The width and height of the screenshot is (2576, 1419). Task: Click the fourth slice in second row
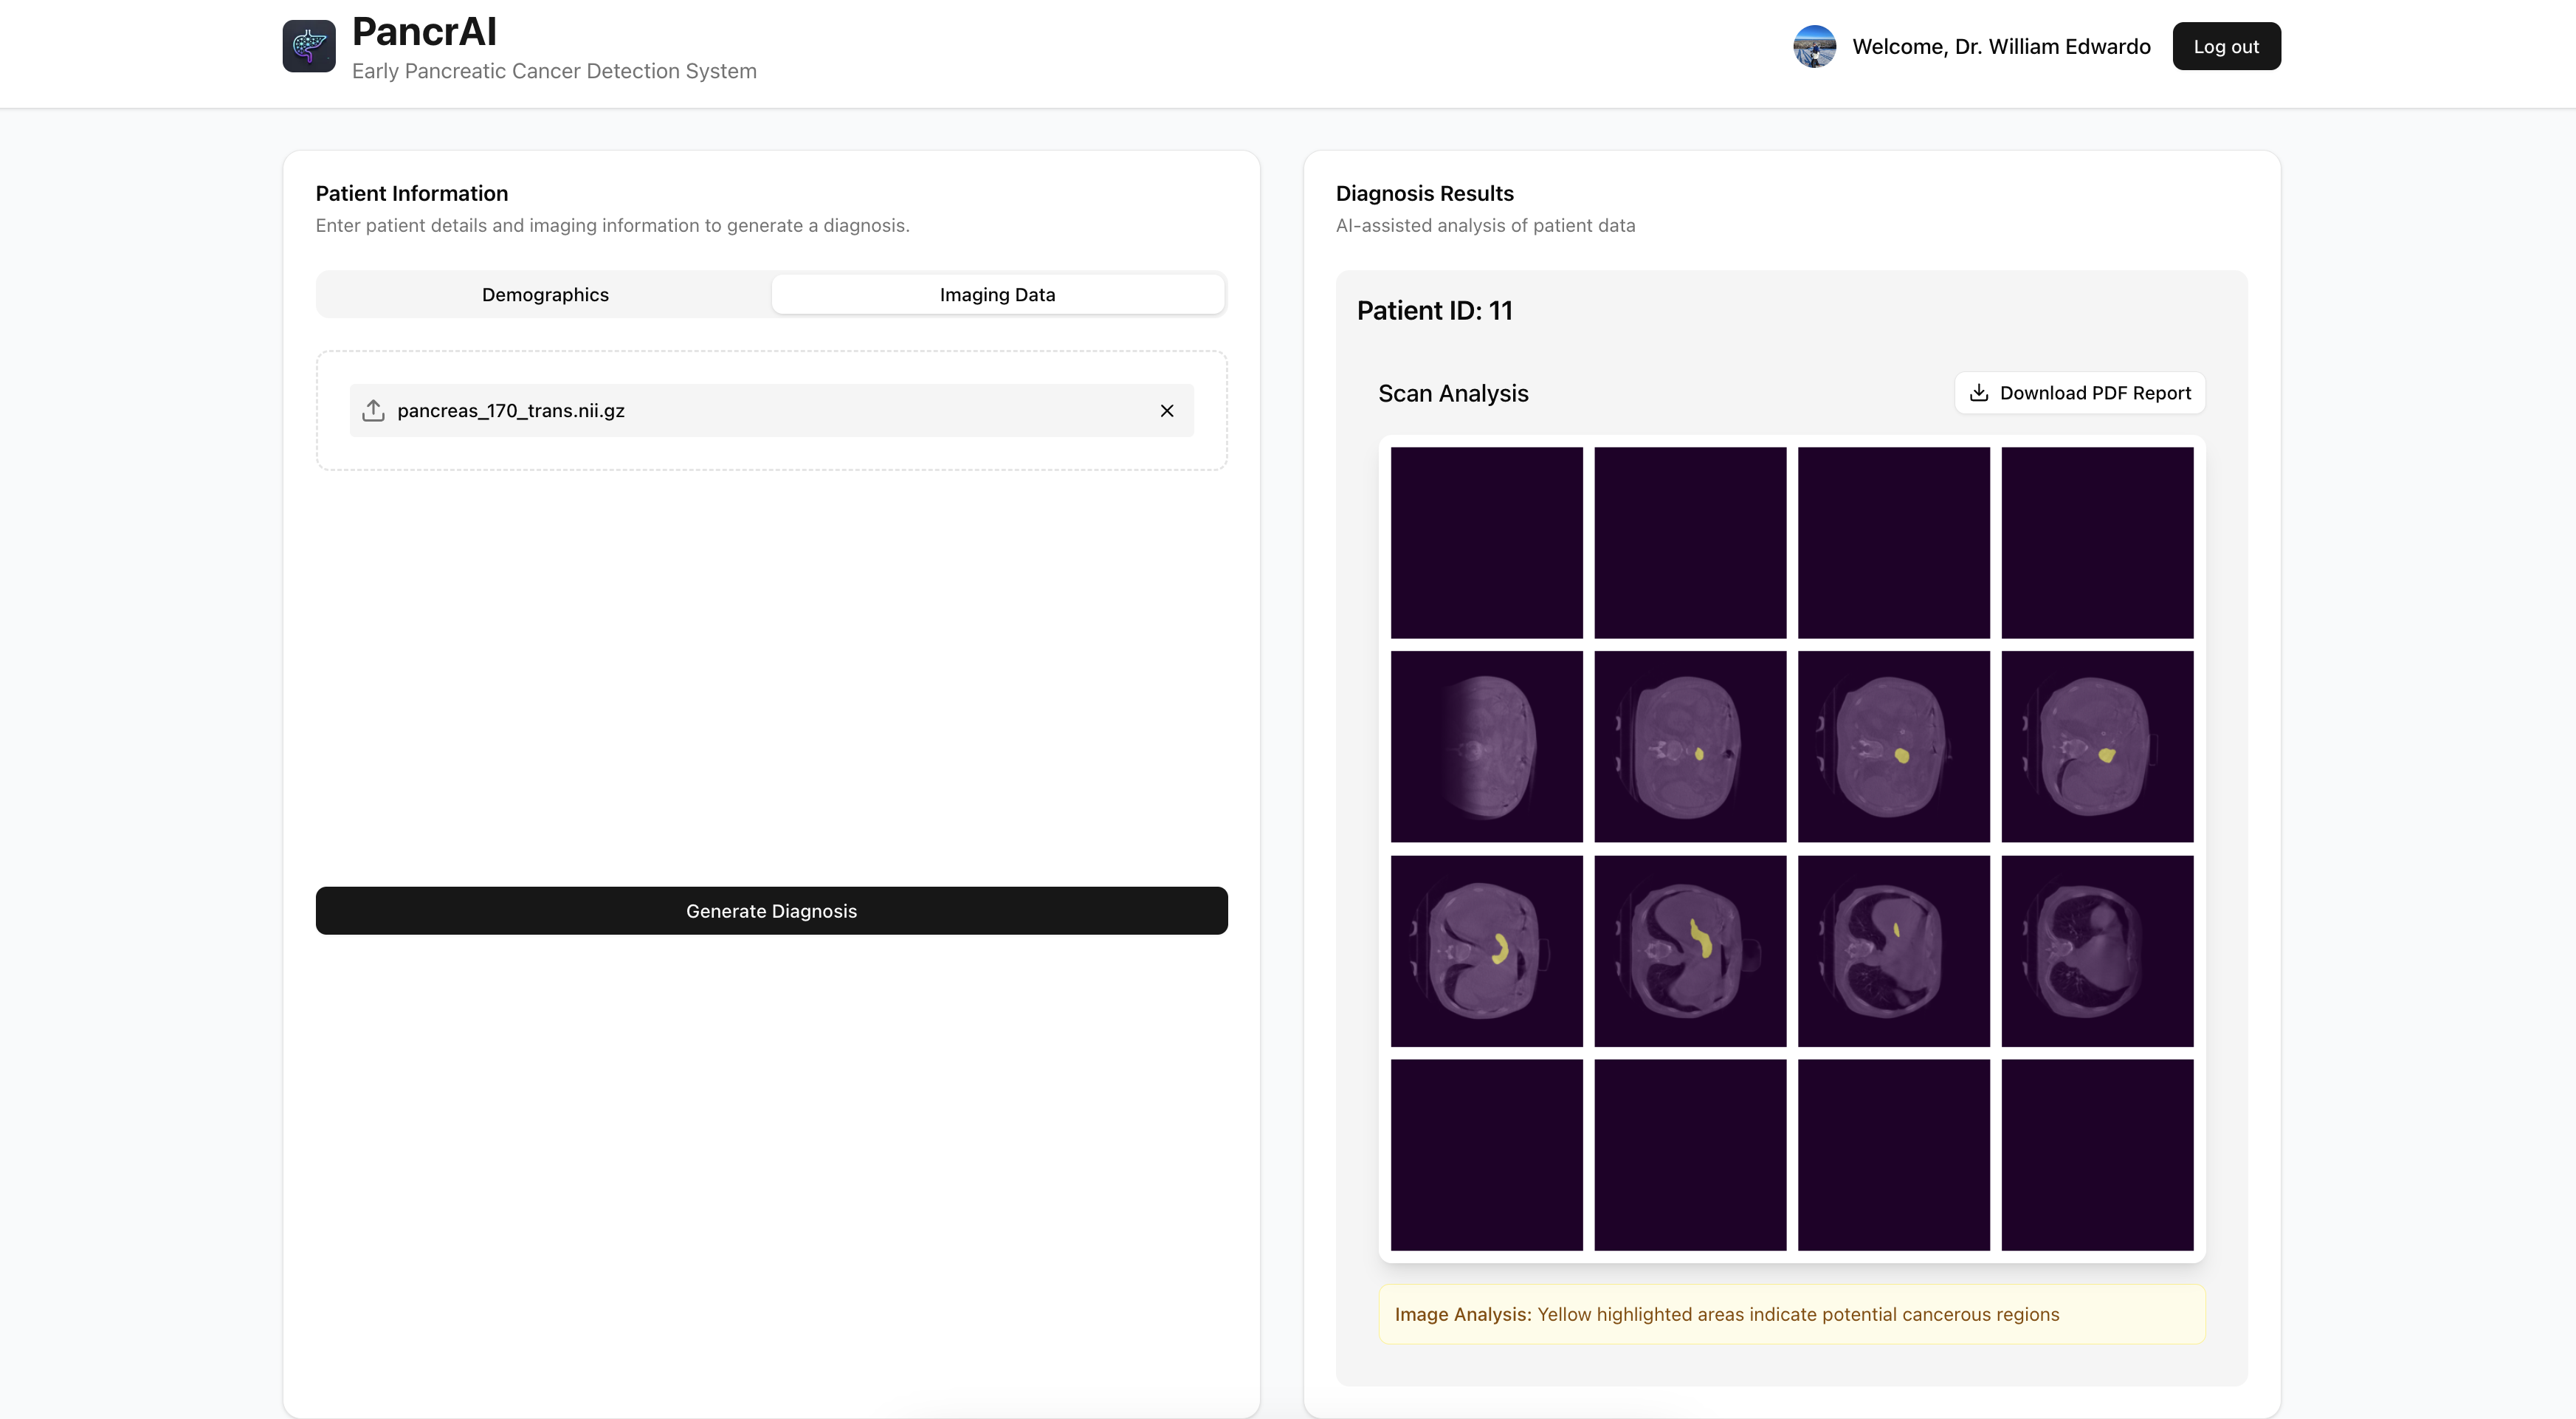click(x=2097, y=746)
